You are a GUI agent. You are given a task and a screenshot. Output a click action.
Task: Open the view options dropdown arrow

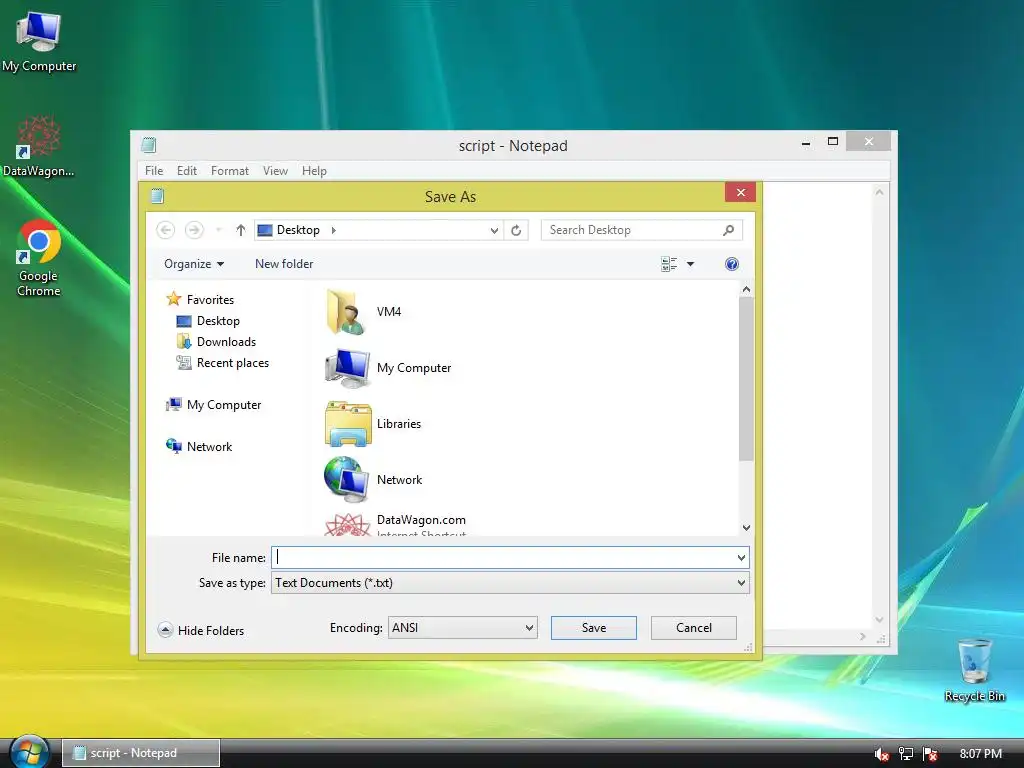[690, 264]
